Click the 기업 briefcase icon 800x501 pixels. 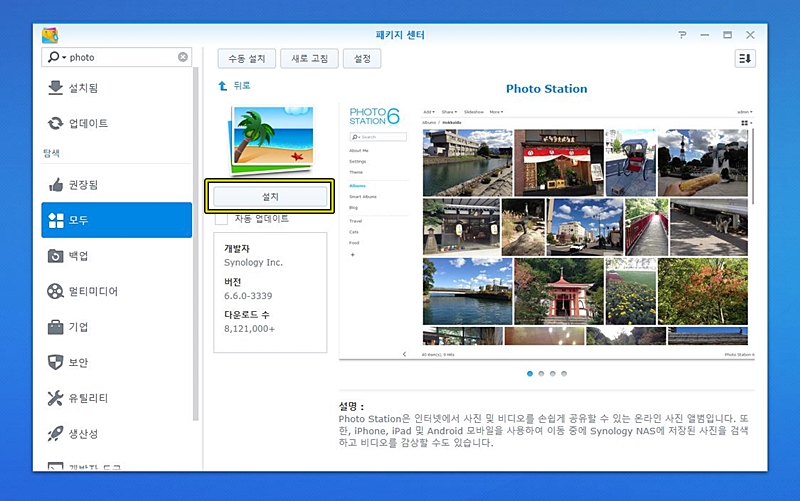[55, 327]
